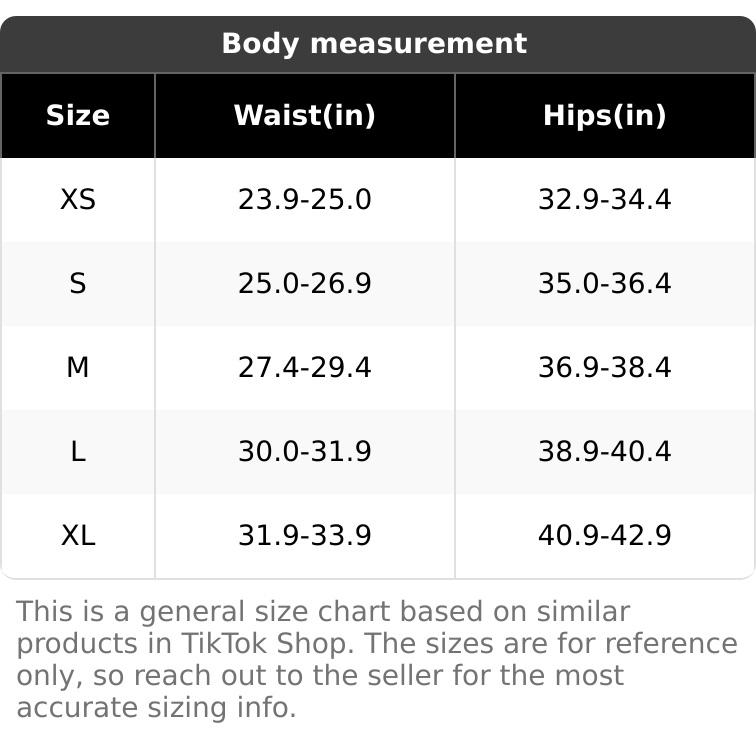Select waist value 23.9-25.0
756x740 pixels.
pos(305,200)
